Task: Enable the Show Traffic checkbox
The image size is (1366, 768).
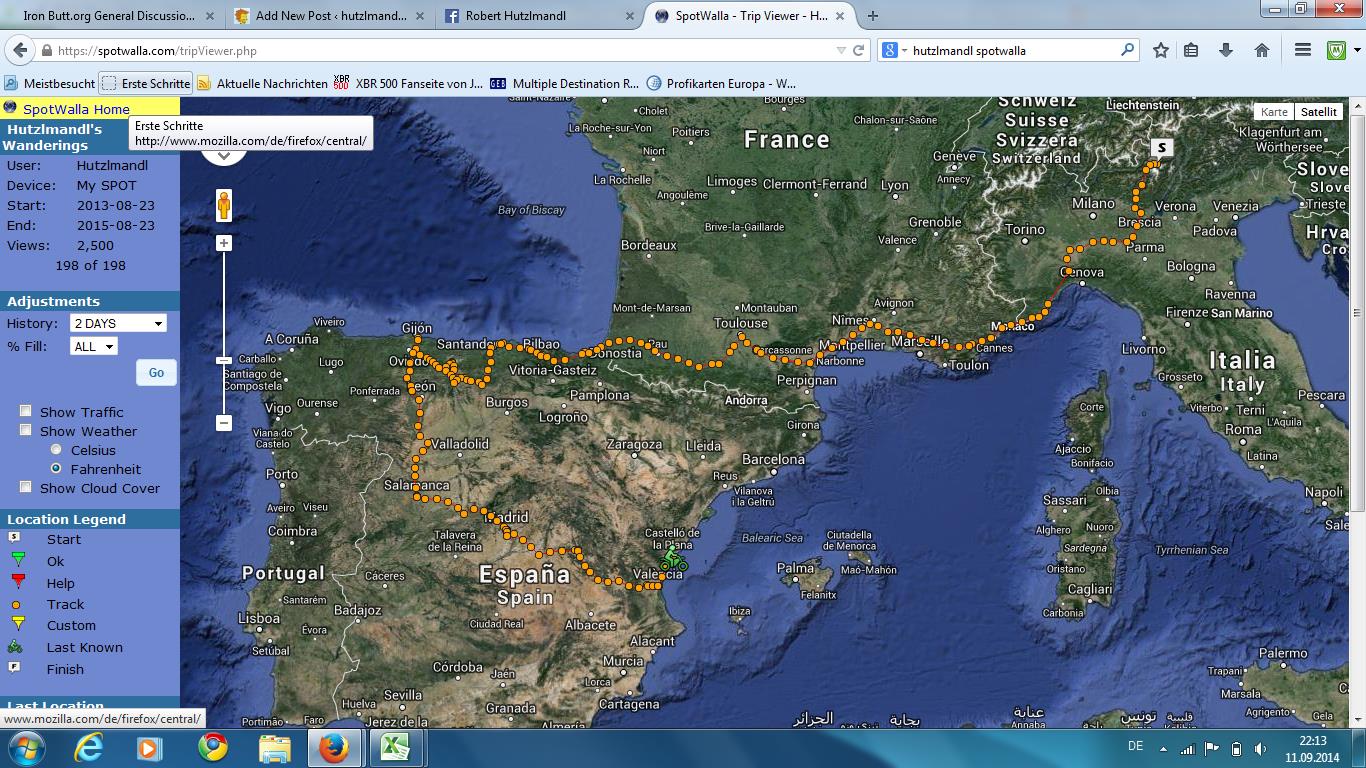Action: [x=26, y=411]
